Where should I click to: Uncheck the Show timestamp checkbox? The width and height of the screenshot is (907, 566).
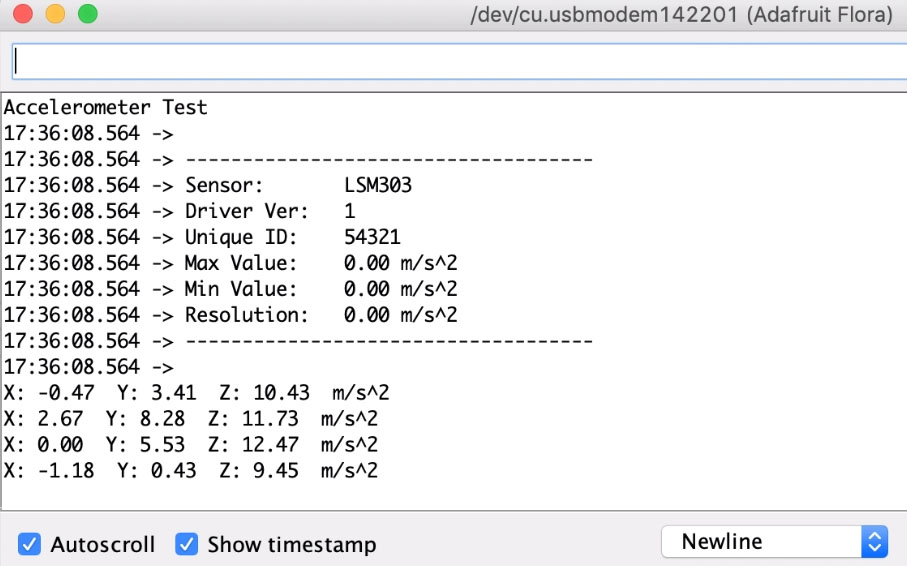click(x=186, y=545)
